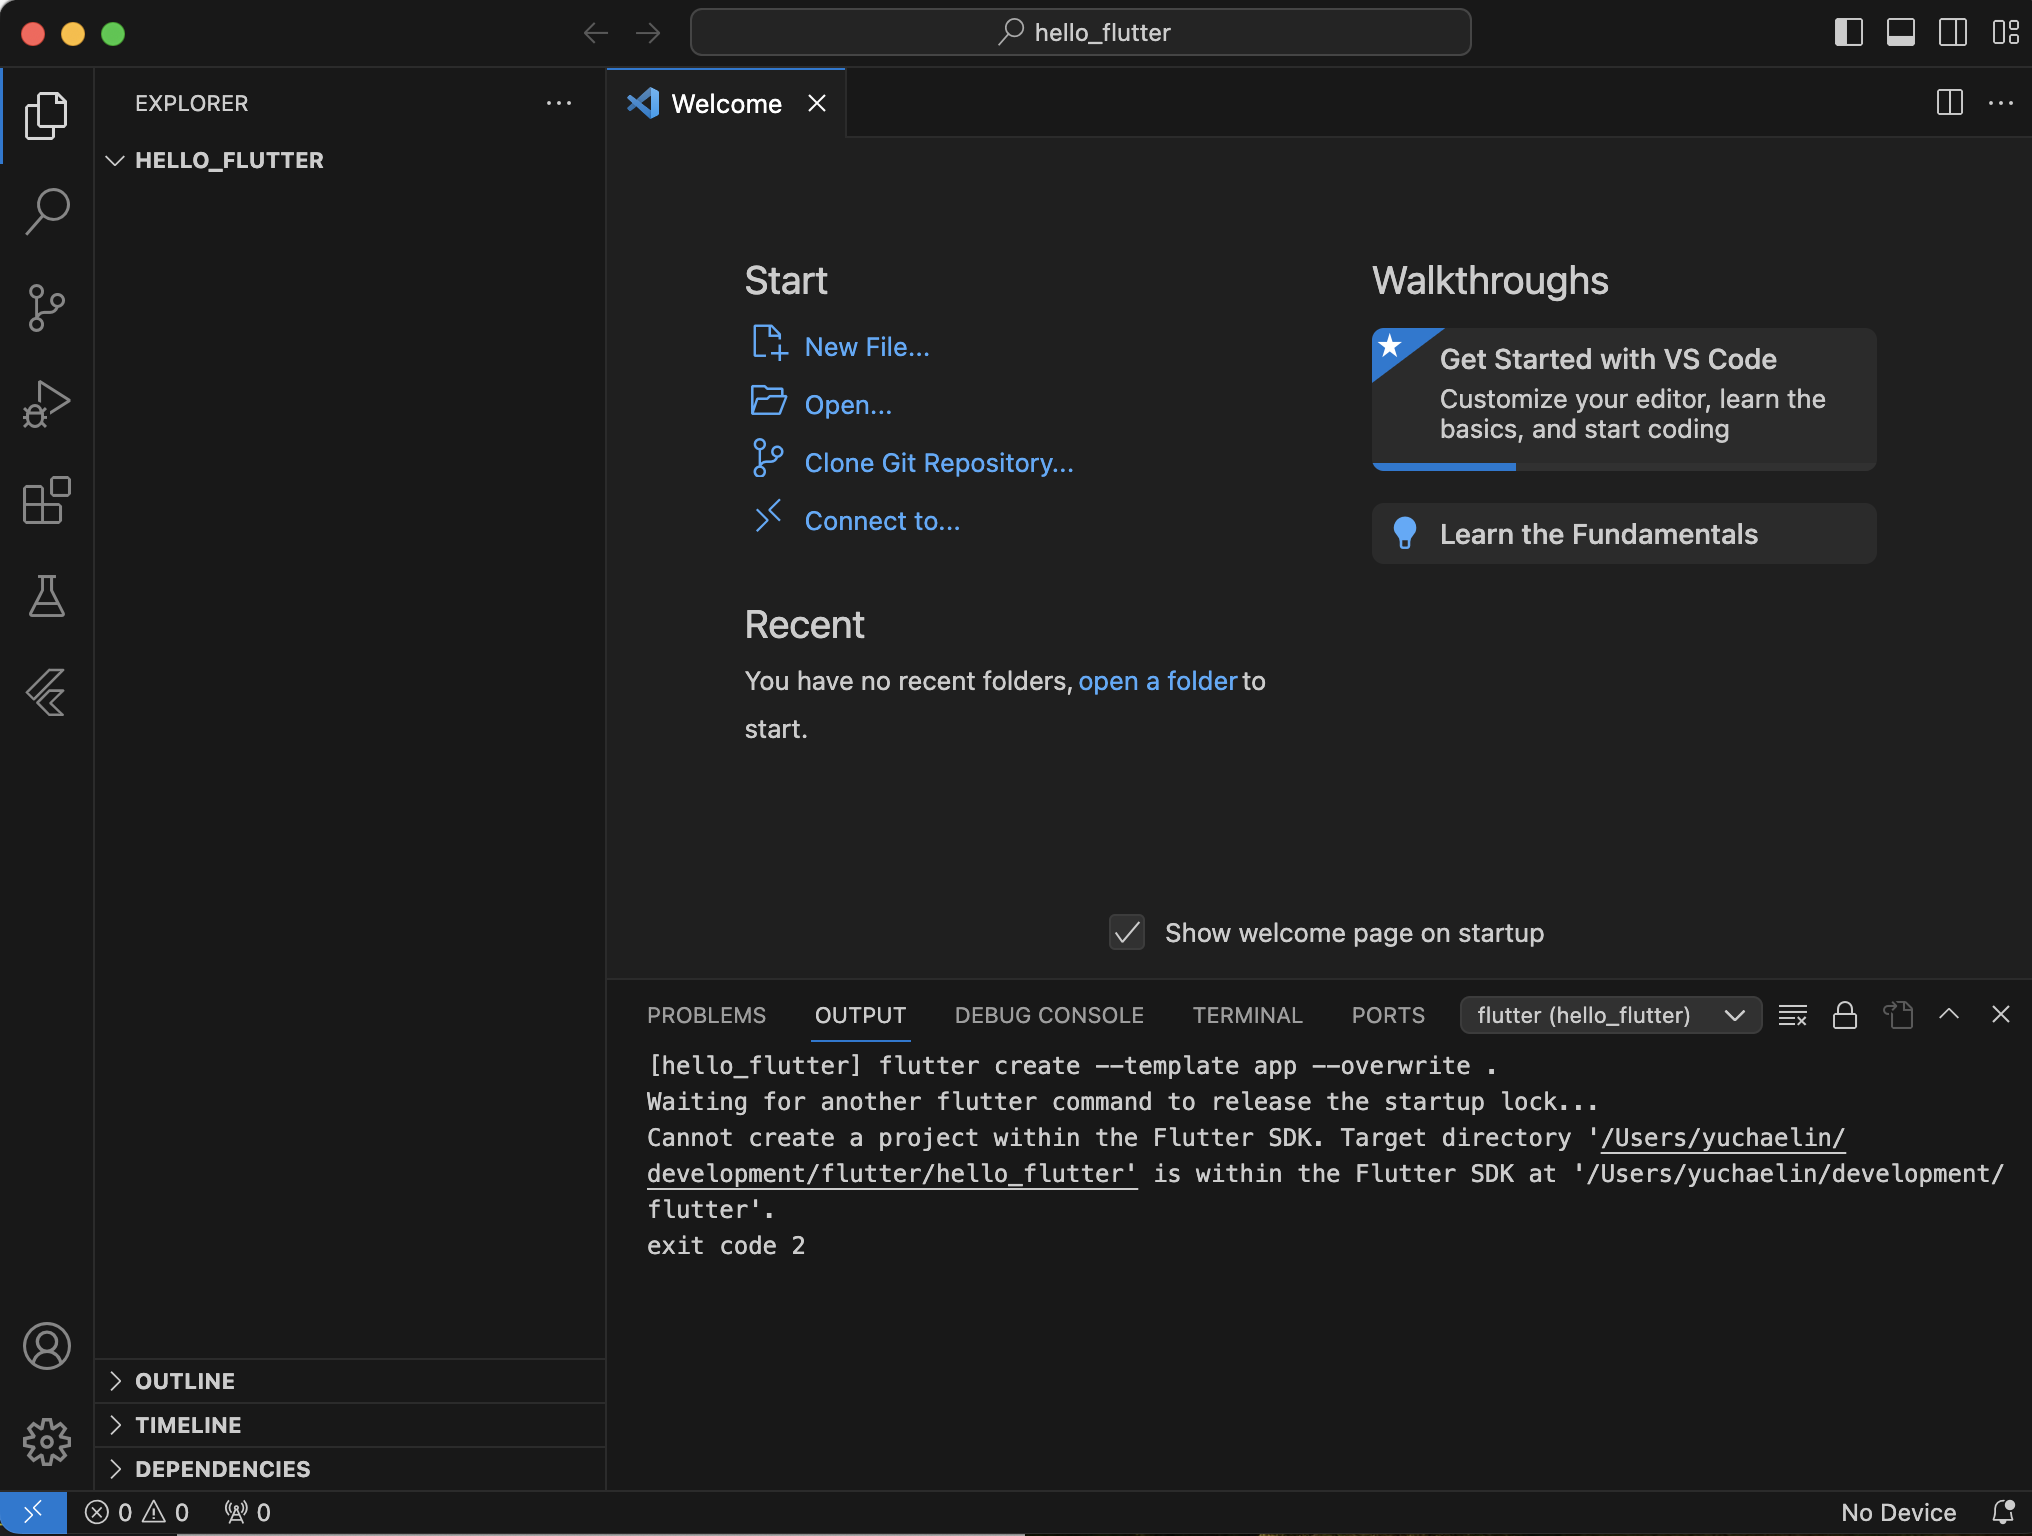This screenshot has height=1536, width=2032.
Task: Click the New File... link
Action: click(x=867, y=347)
